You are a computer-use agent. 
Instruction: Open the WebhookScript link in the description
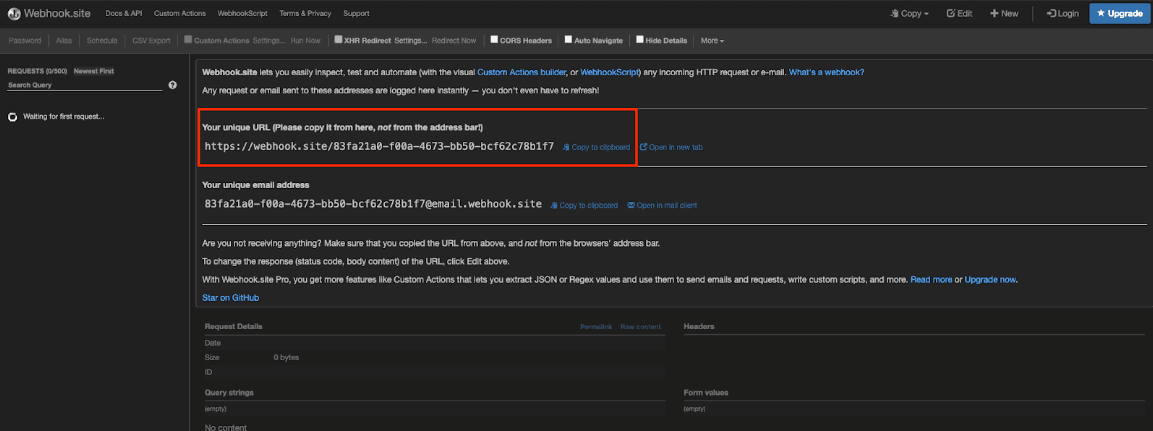[x=610, y=72]
